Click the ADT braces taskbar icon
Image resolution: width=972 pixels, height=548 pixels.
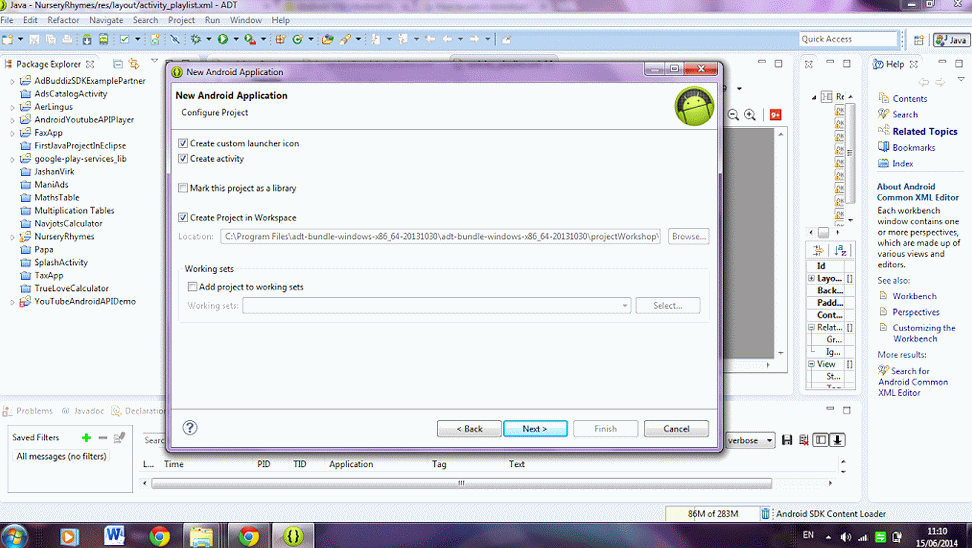(x=293, y=536)
